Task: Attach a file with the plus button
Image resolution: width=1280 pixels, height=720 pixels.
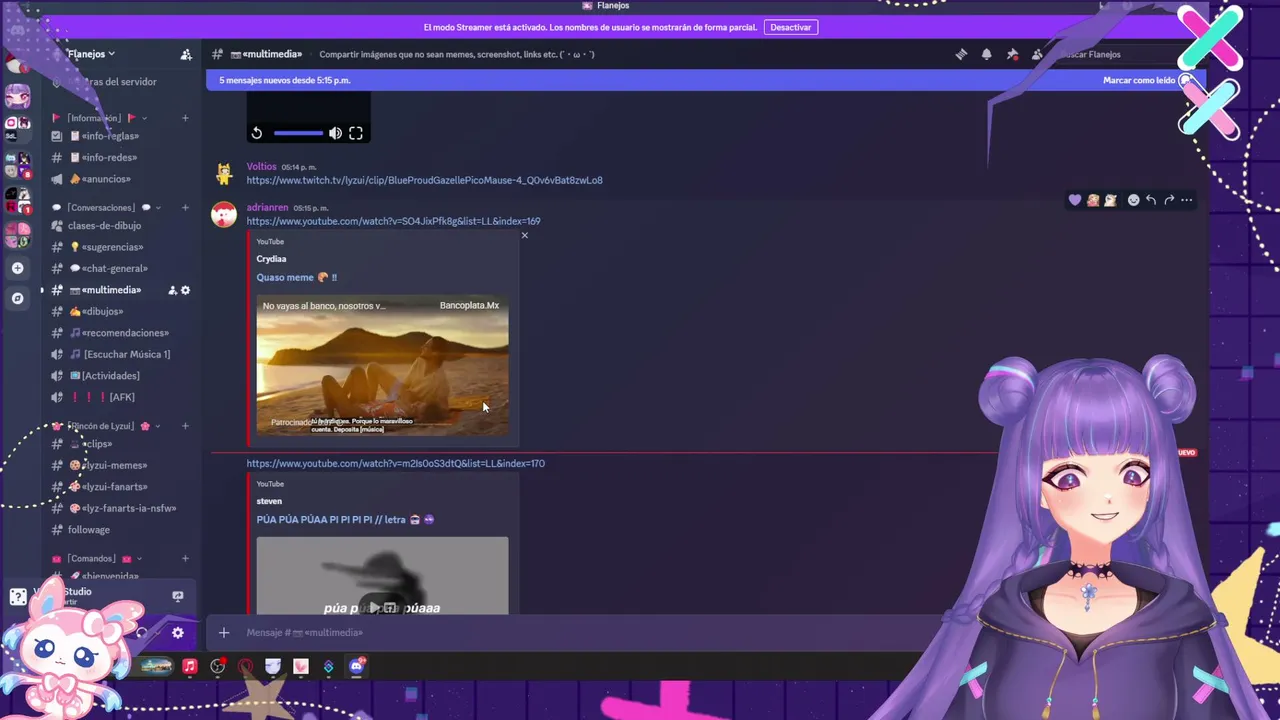Action: (x=224, y=632)
